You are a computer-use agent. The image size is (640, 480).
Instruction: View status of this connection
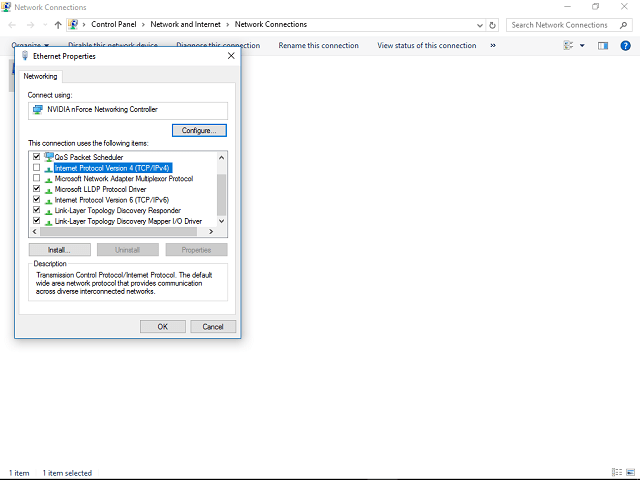pyautogui.click(x=427, y=45)
